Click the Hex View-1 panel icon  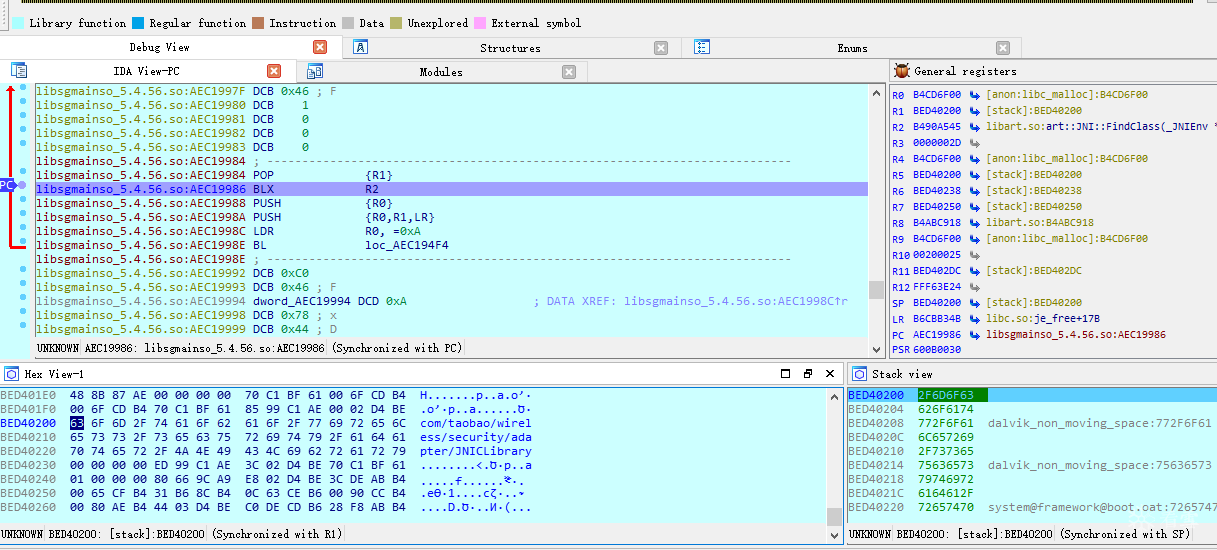12,374
